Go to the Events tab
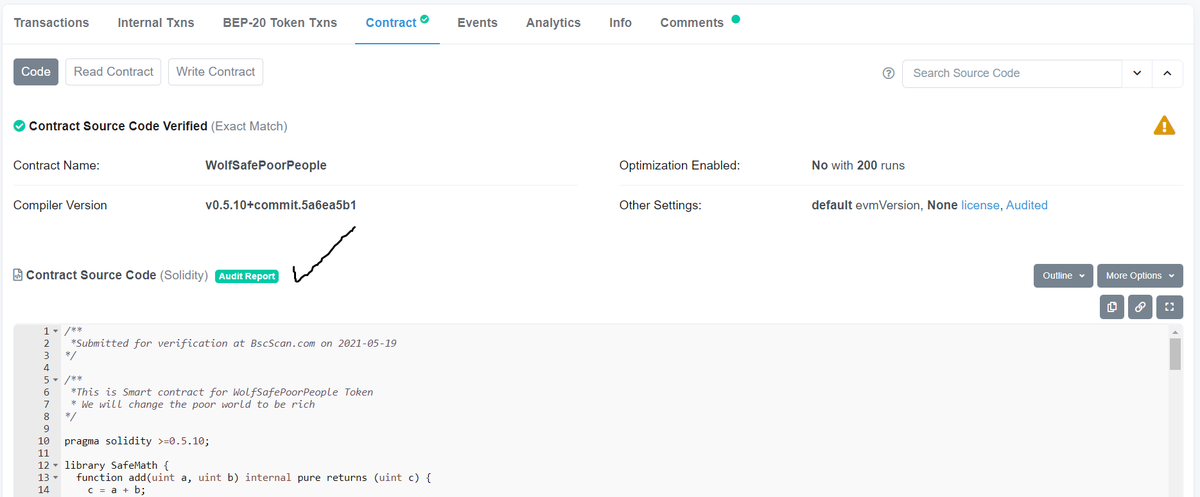1200x497 pixels. click(477, 22)
